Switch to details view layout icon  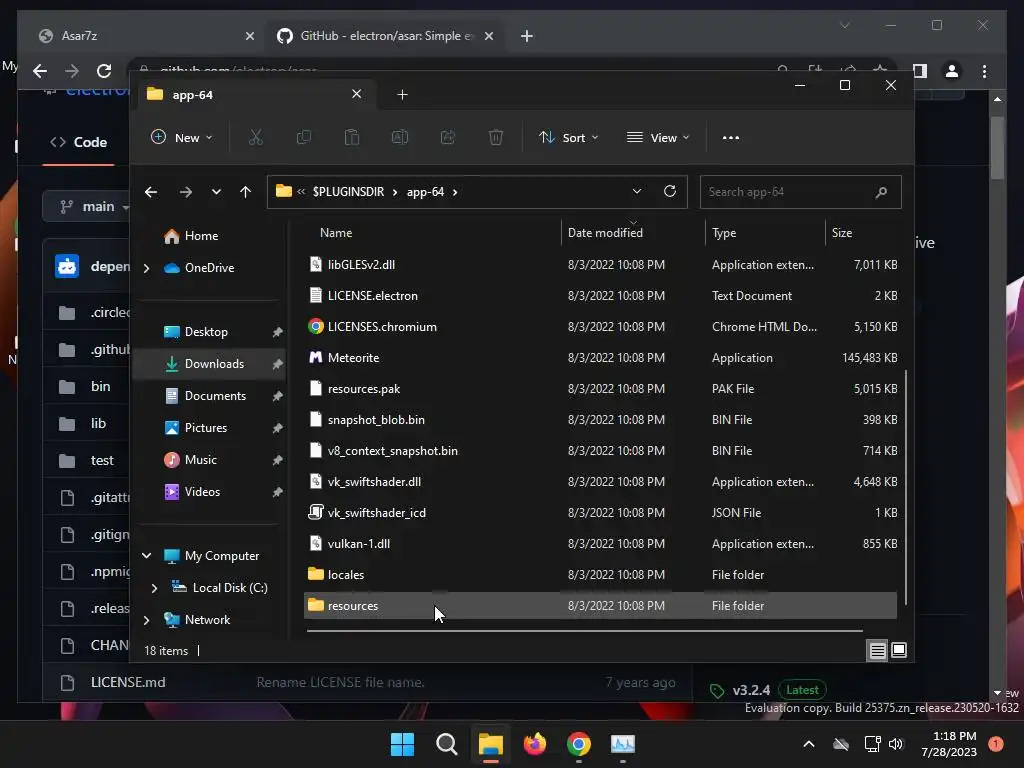(x=877, y=650)
